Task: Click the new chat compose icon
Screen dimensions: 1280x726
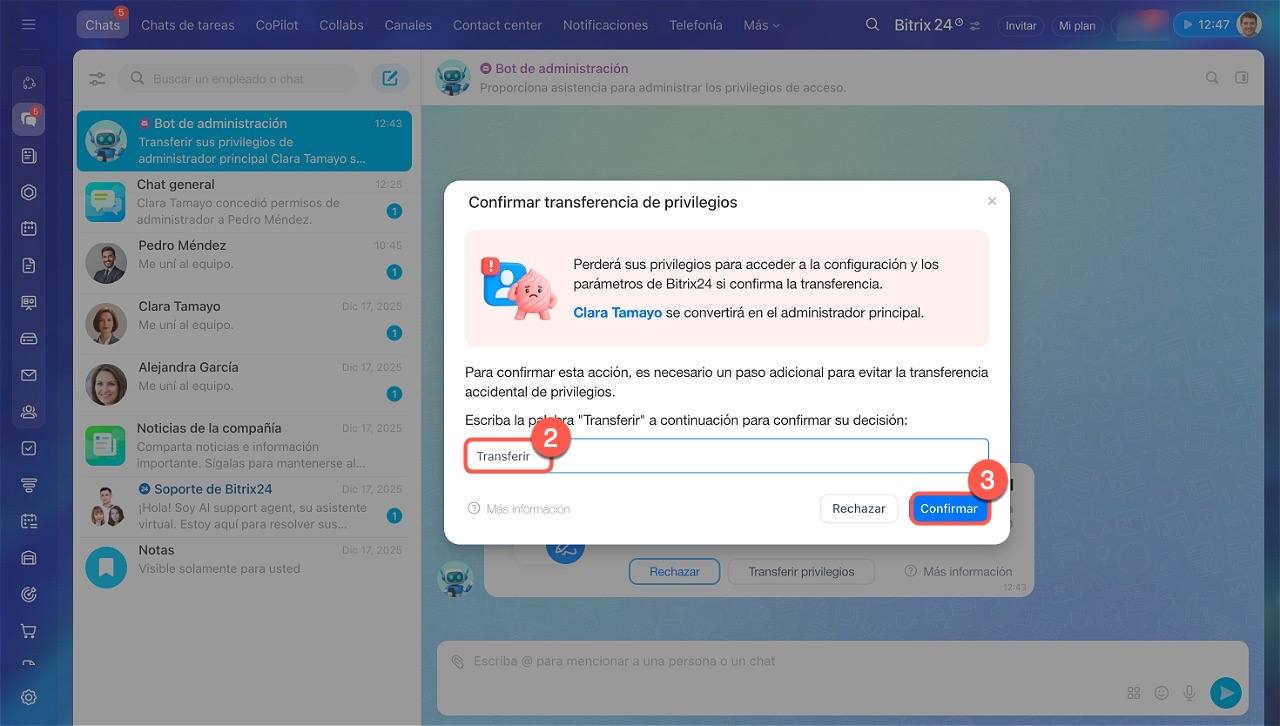Action: [391, 79]
